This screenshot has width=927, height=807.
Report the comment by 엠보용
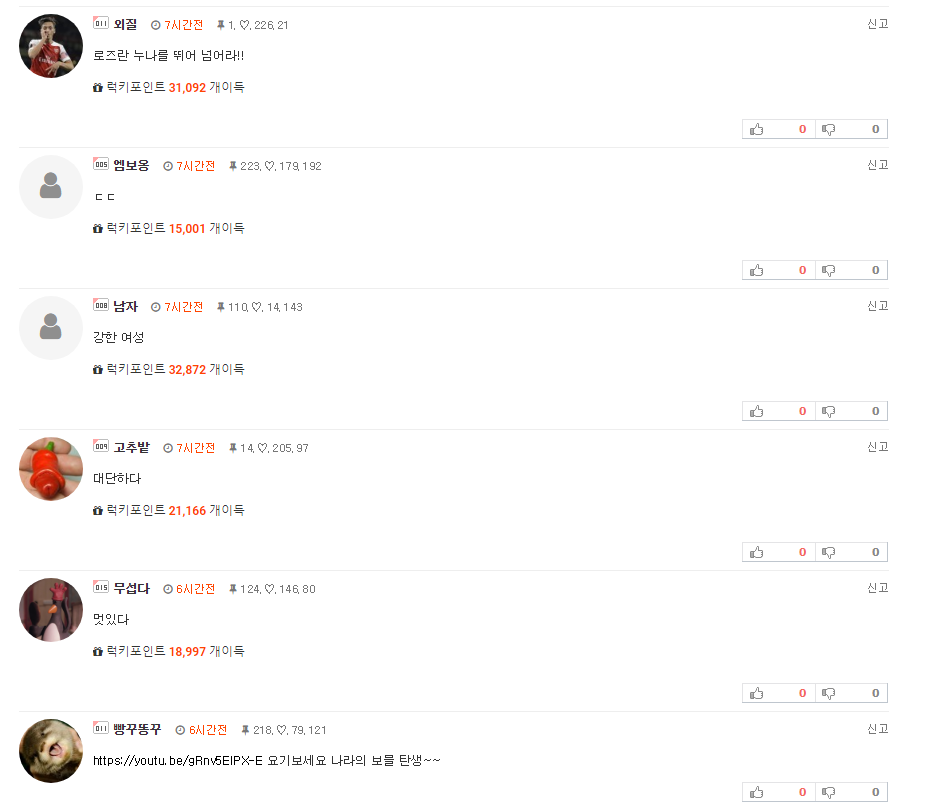(x=877, y=165)
